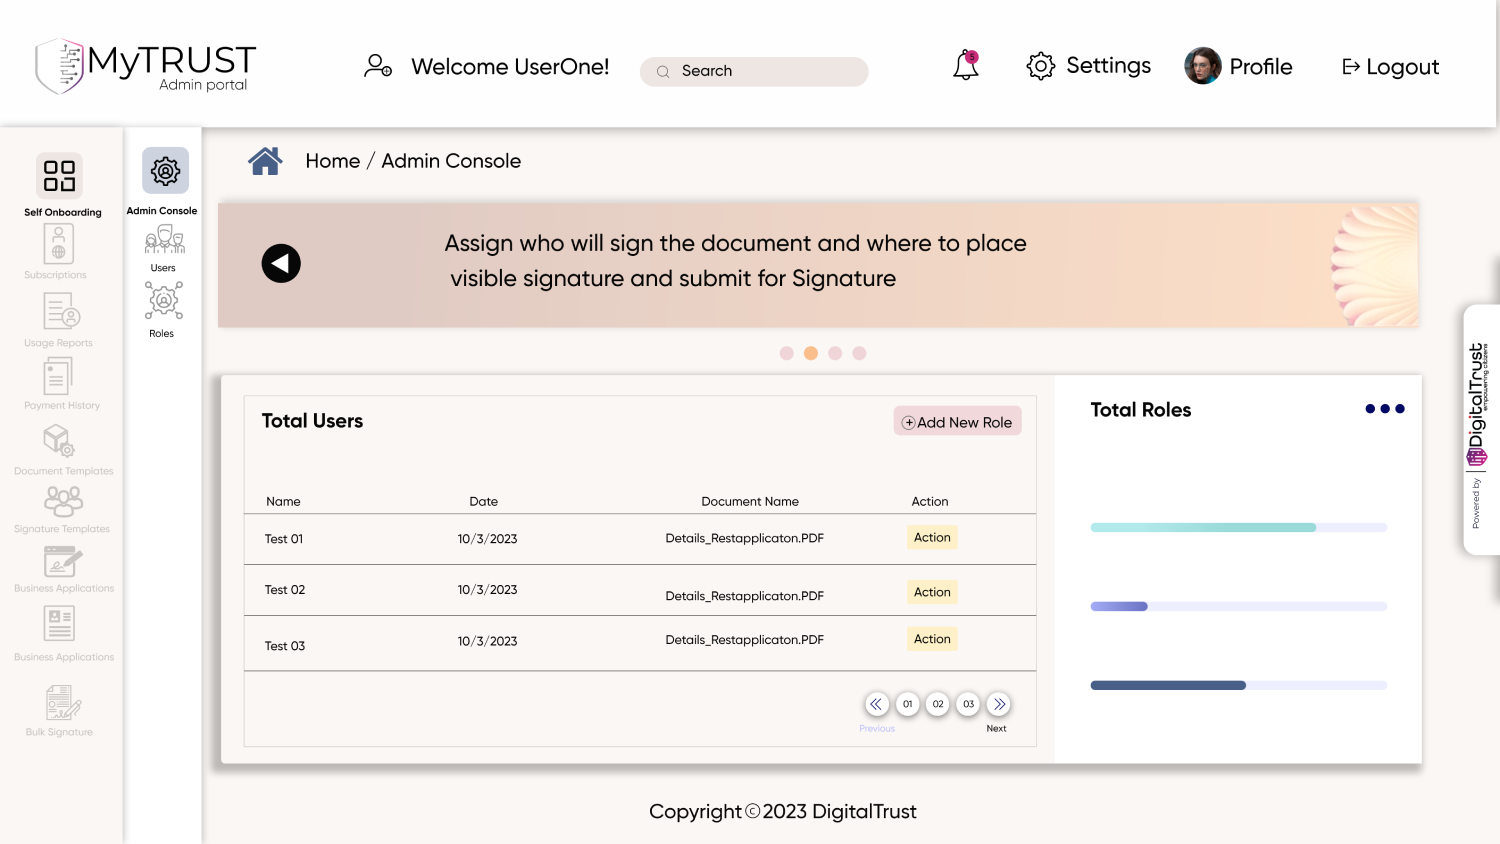Click Logout in the top bar

1390,67
